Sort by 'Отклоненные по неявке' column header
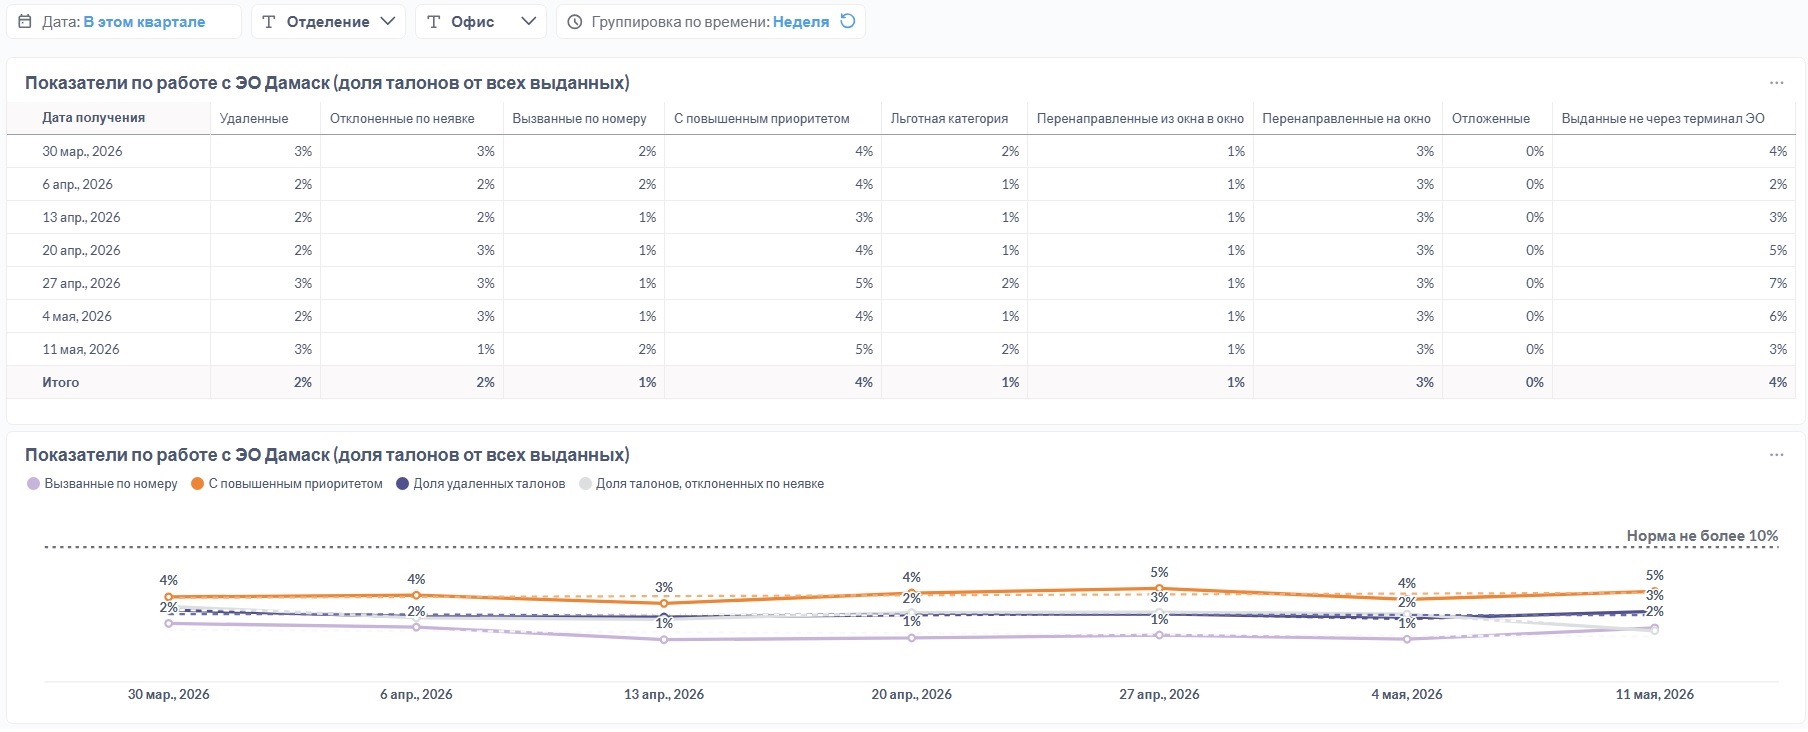 (x=402, y=118)
